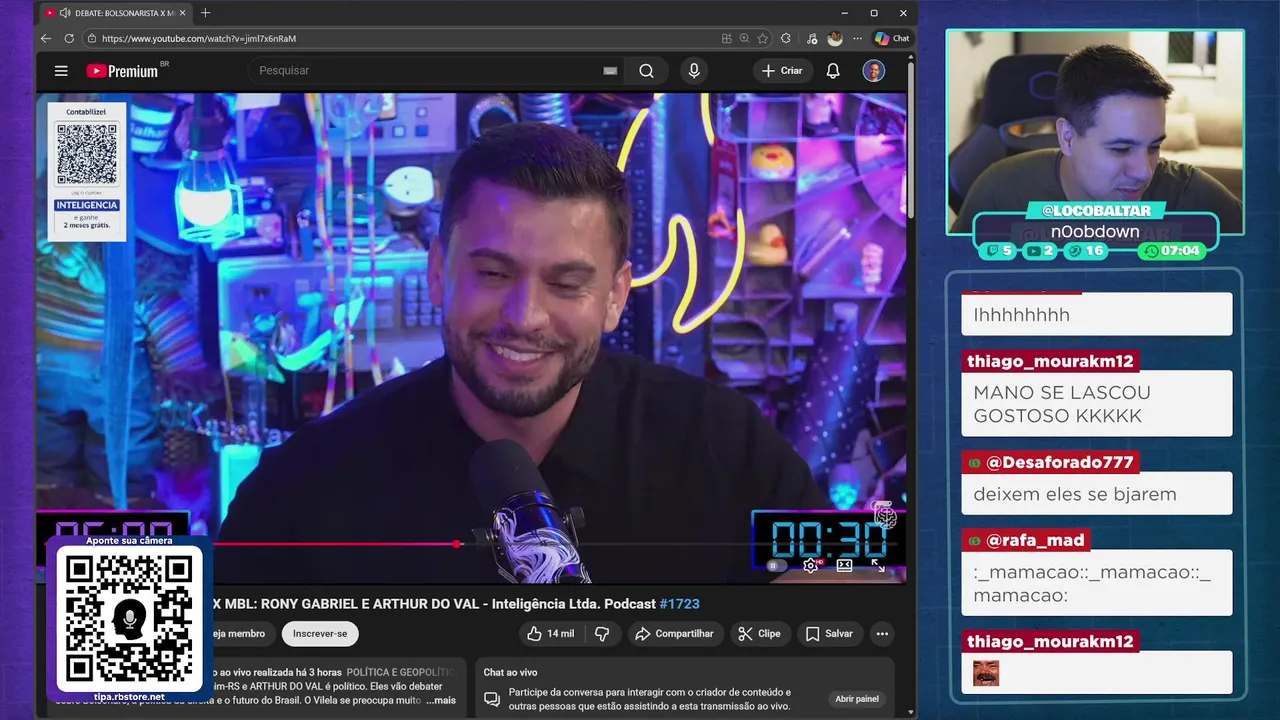The image size is (1280, 720).
Task: Save the video with Salvar
Action: click(829, 633)
